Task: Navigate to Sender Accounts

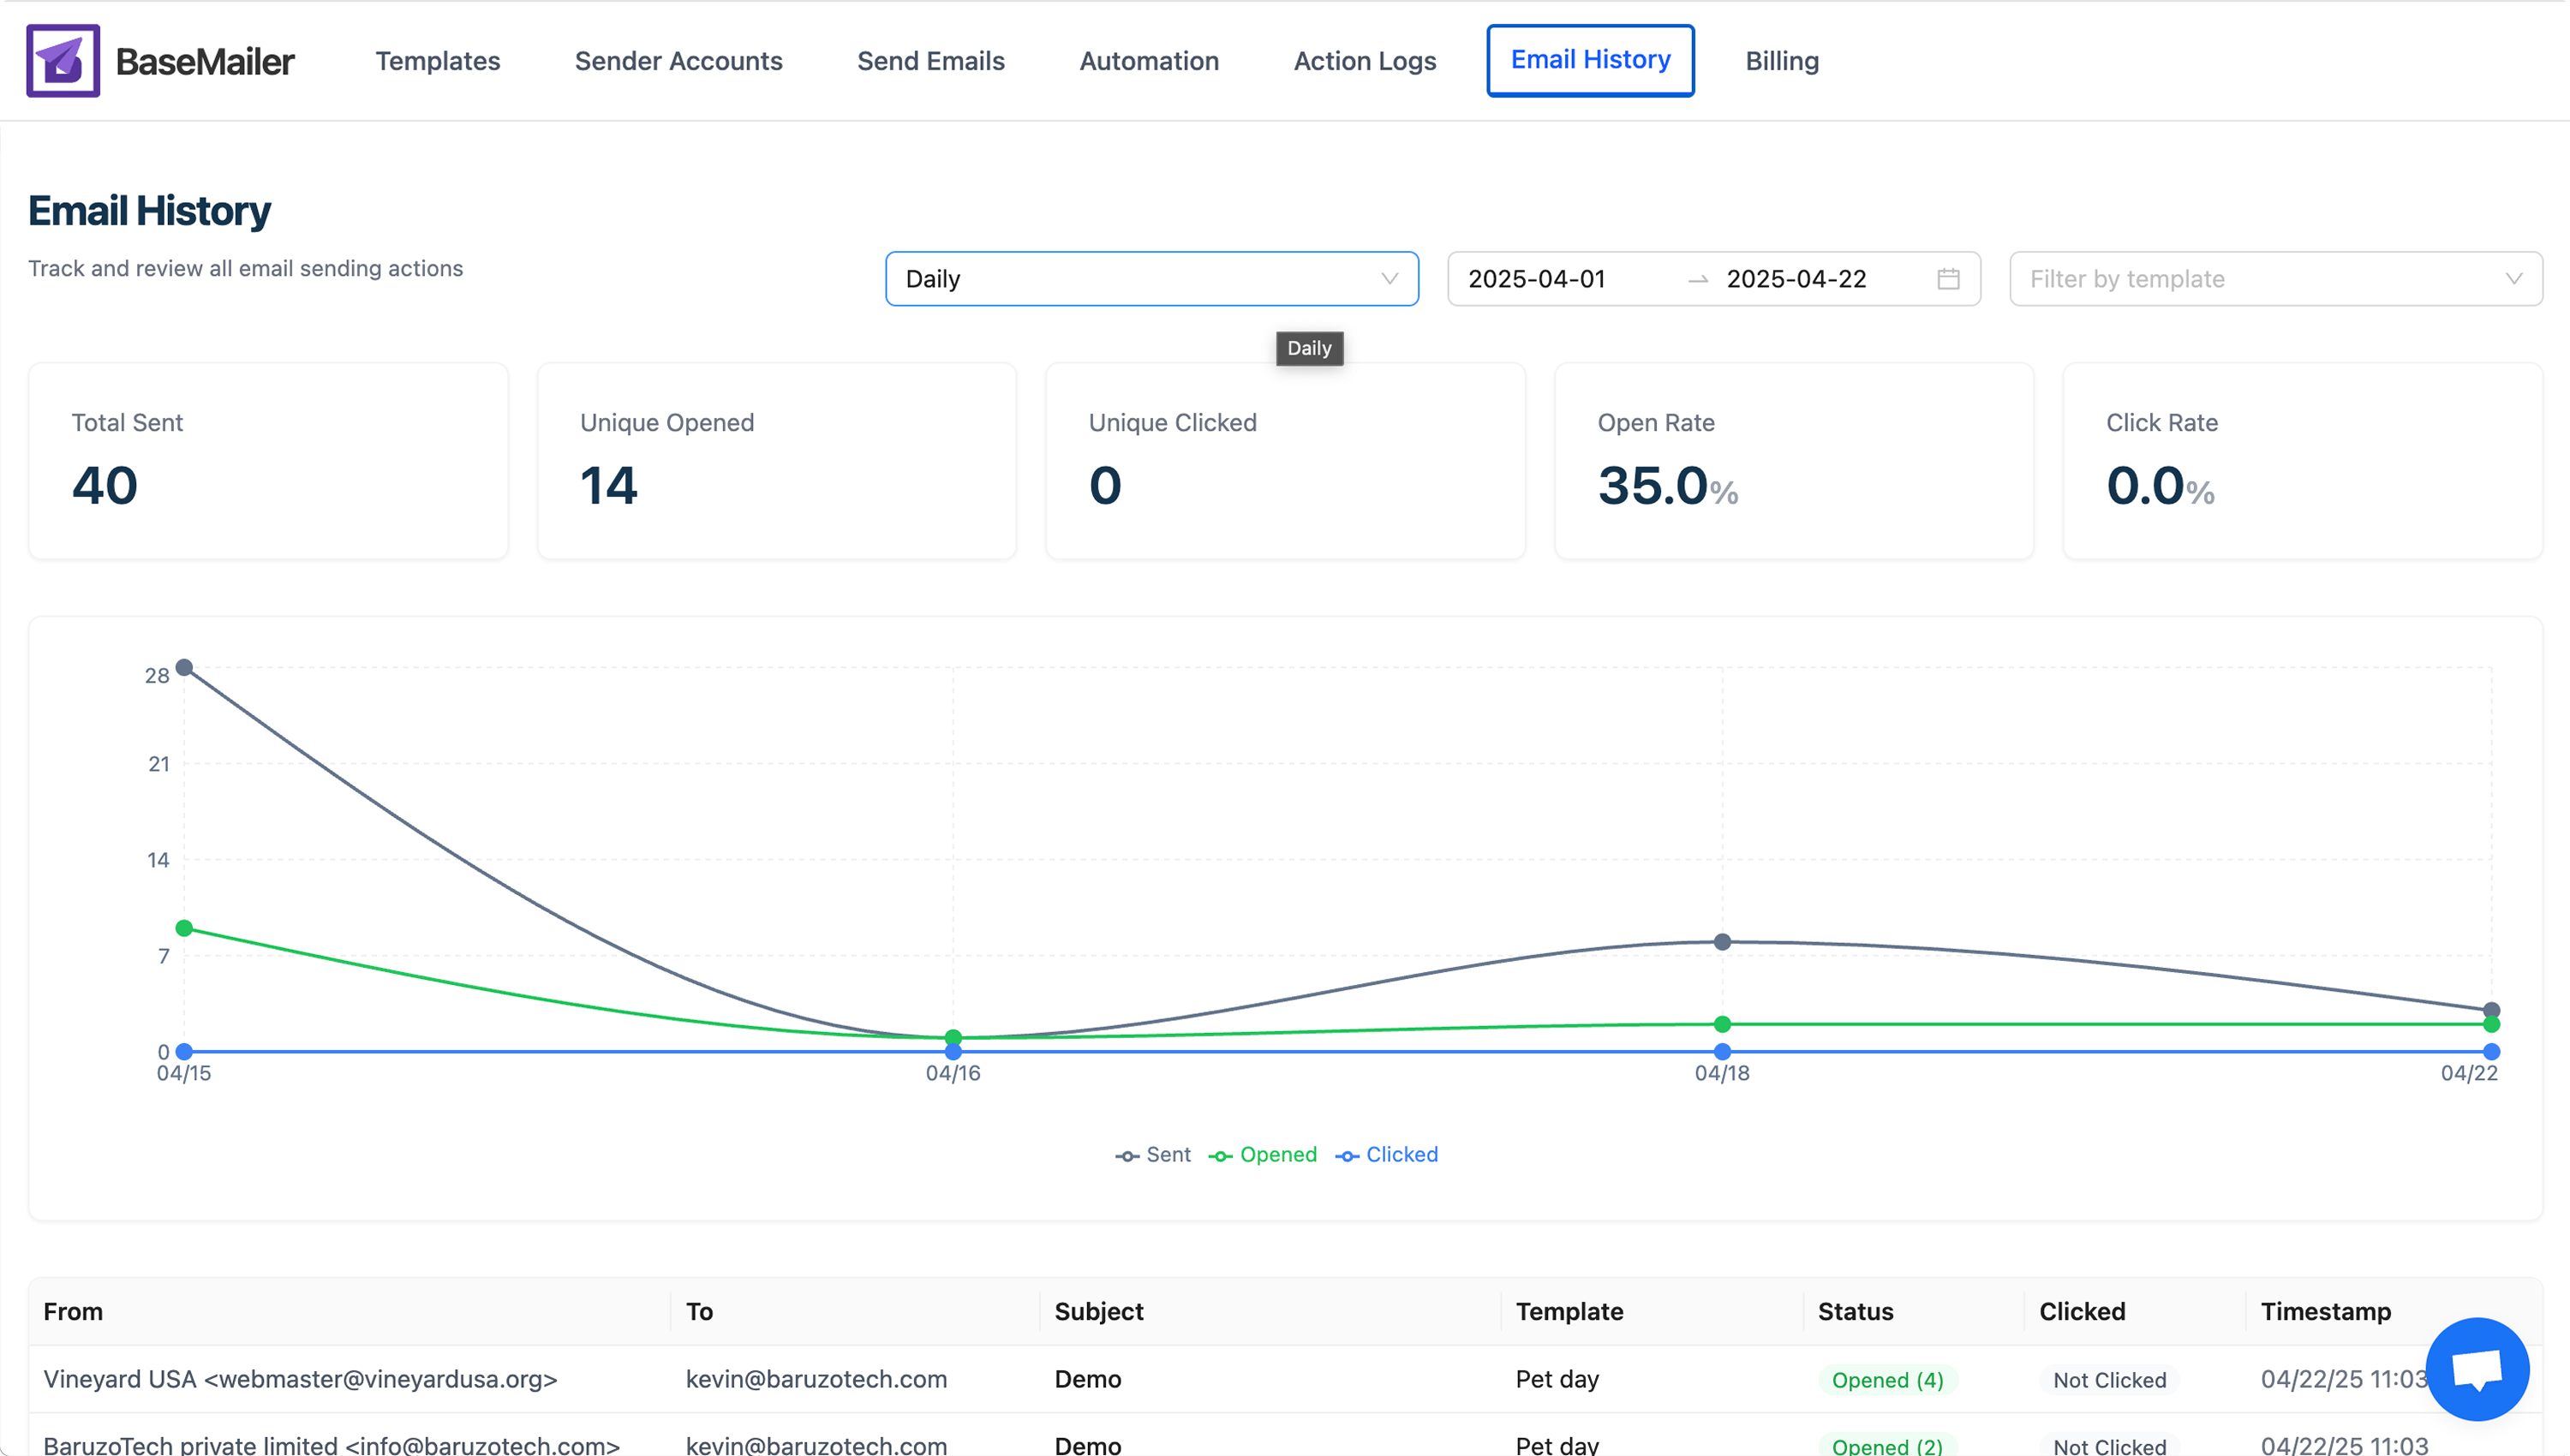Action: [678, 61]
